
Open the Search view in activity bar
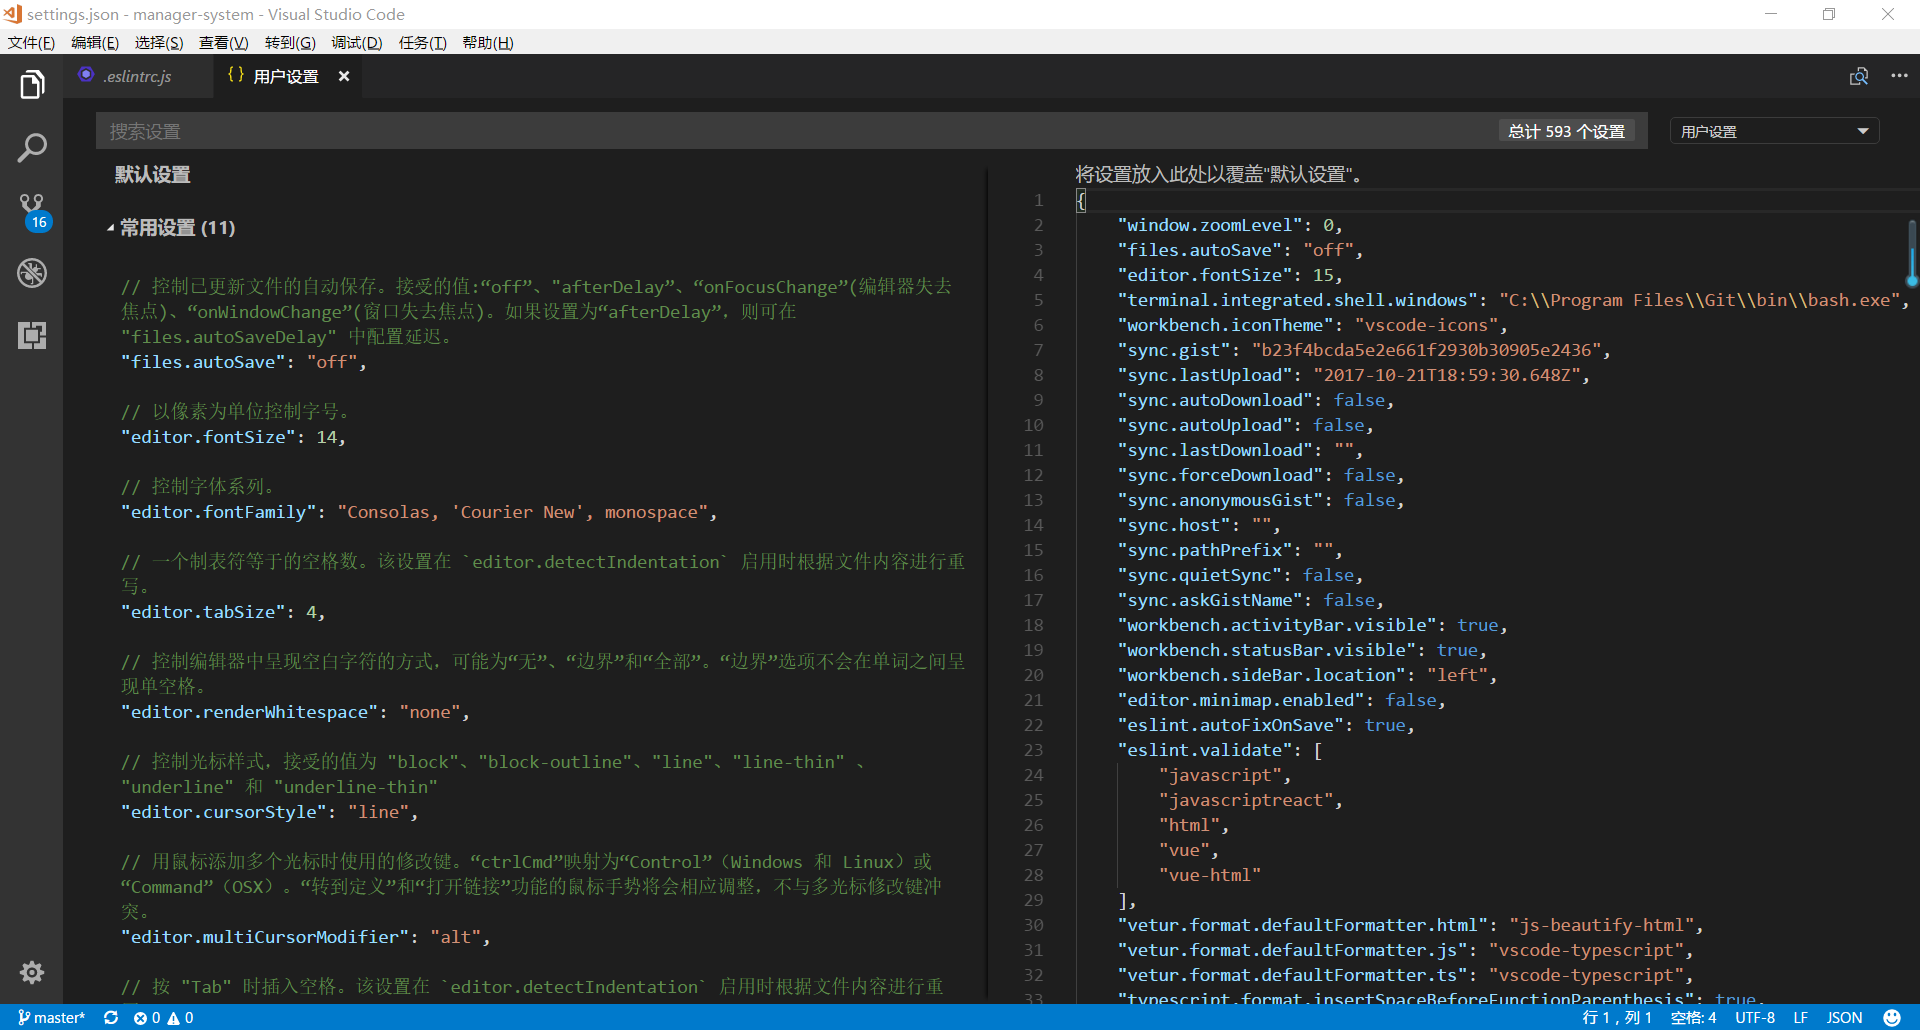[32, 148]
